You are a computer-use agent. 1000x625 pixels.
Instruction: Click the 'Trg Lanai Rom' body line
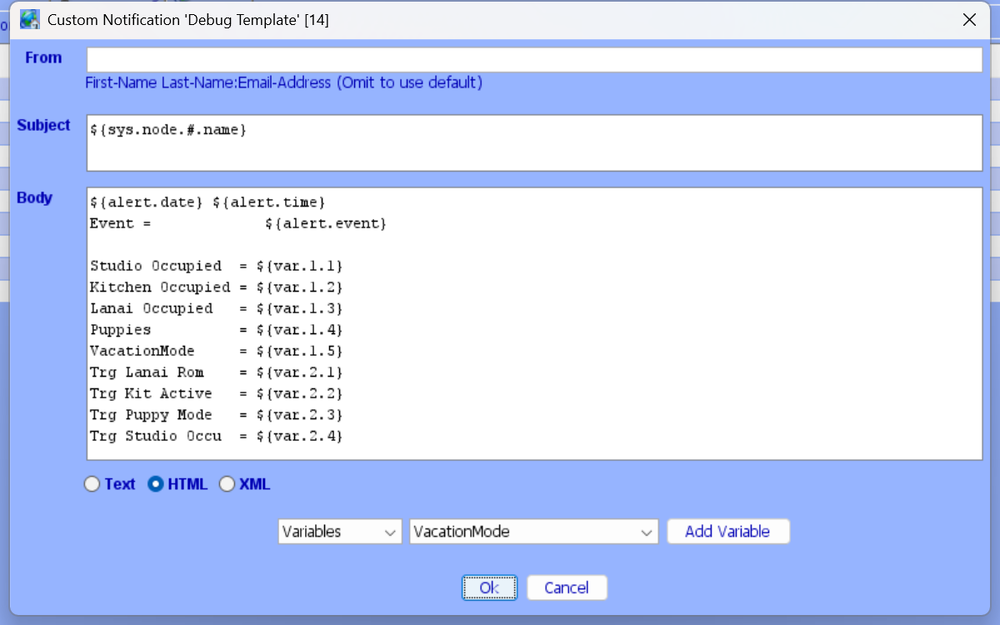[x=216, y=372]
